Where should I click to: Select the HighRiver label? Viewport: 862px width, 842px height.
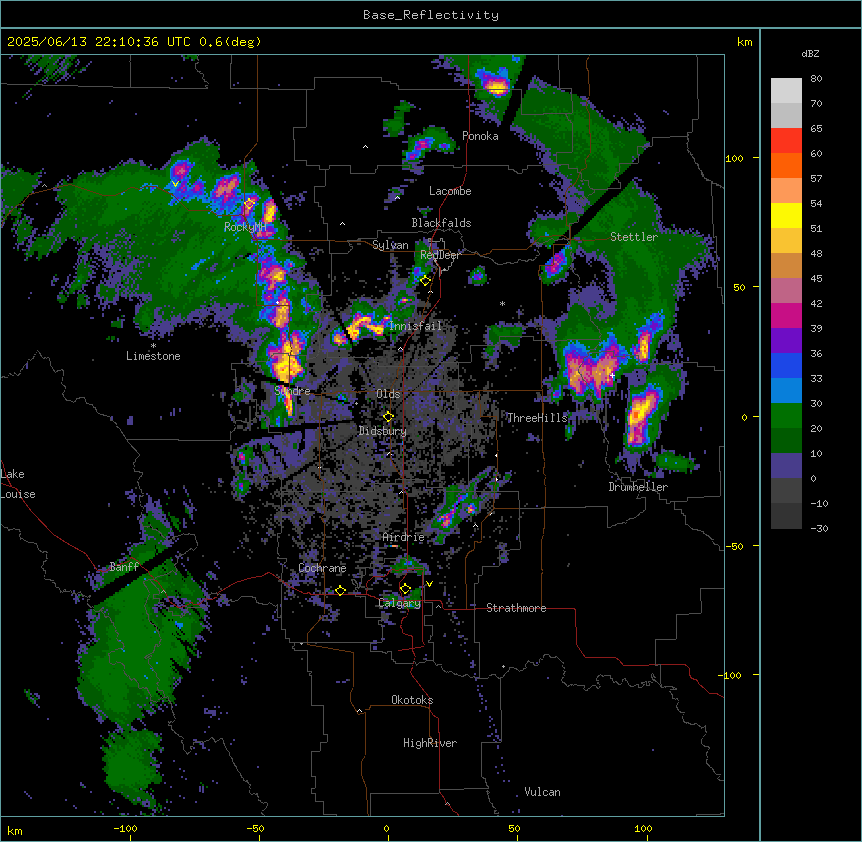(x=430, y=743)
